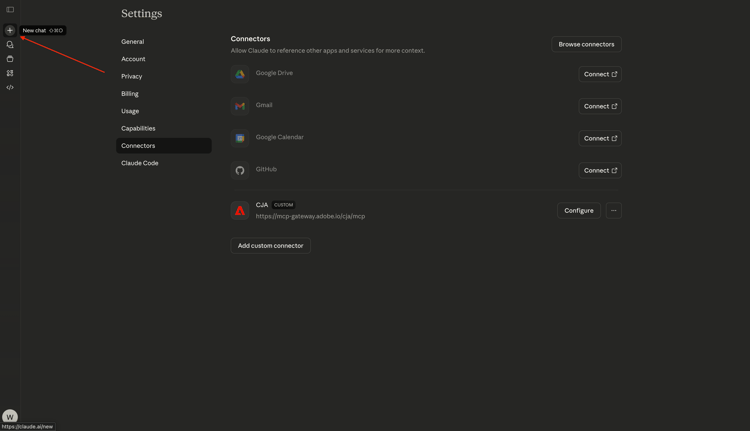Open Billing settings section
Image resolution: width=750 pixels, height=431 pixels.
click(130, 94)
